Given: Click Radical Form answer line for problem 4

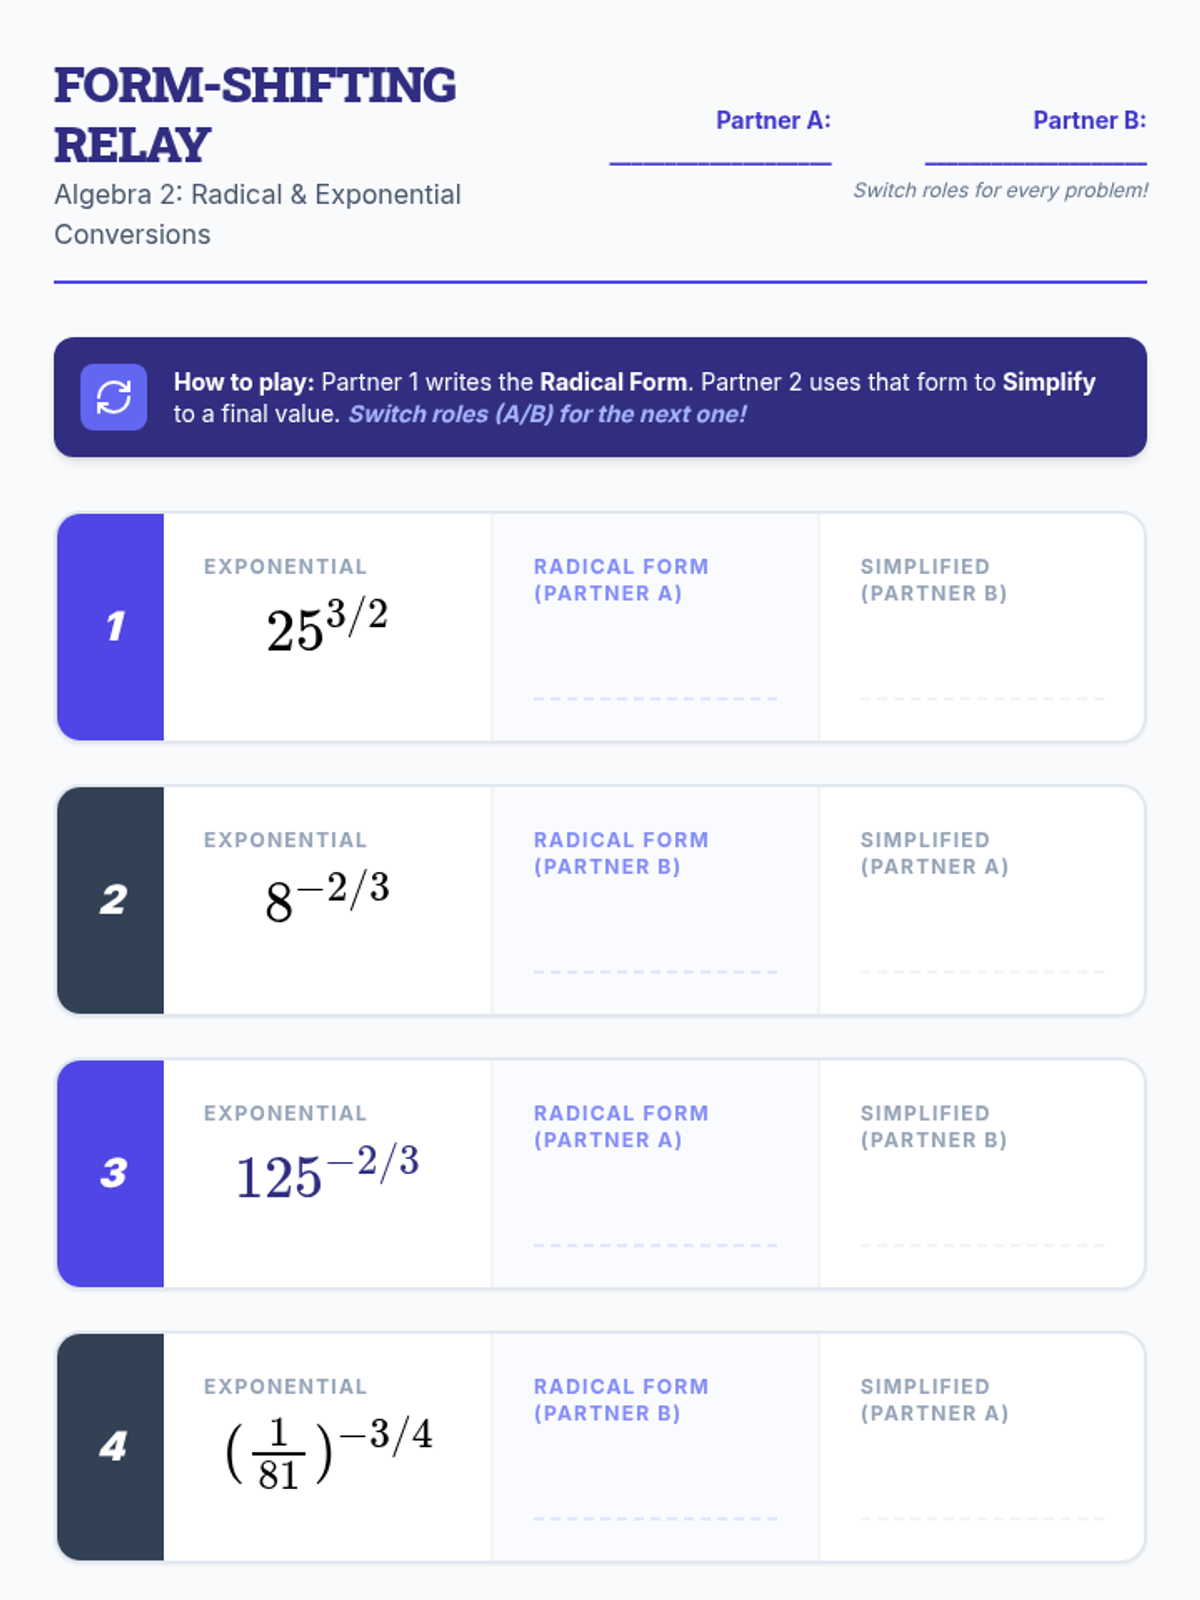Looking at the screenshot, I should click(x=656, y=1517).
